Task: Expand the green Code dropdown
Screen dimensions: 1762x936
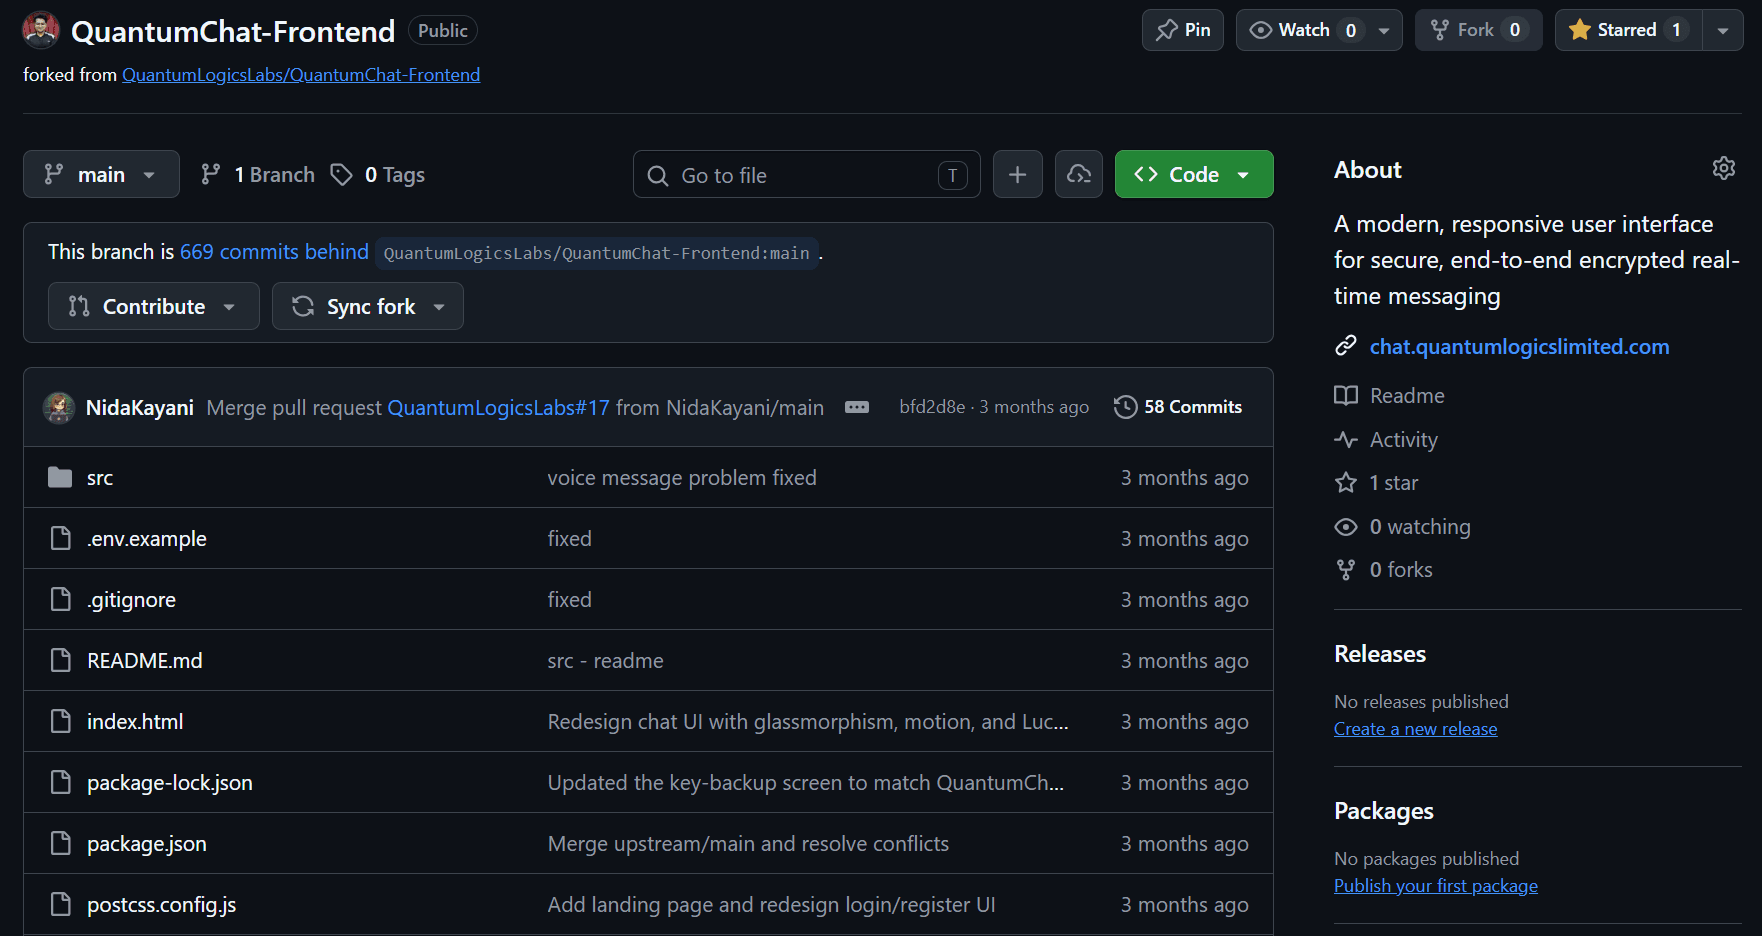Action: pyautogui.click(x=1194, y=174)
